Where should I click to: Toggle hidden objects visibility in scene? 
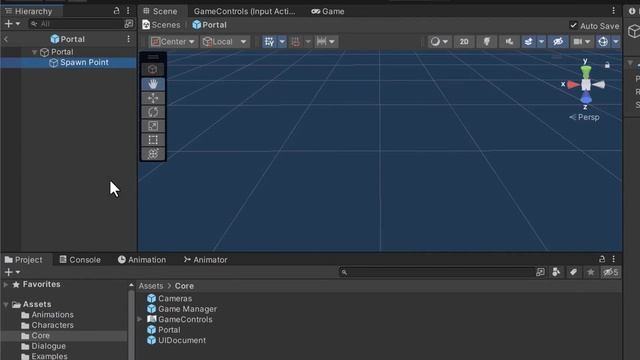click(558, 42)
